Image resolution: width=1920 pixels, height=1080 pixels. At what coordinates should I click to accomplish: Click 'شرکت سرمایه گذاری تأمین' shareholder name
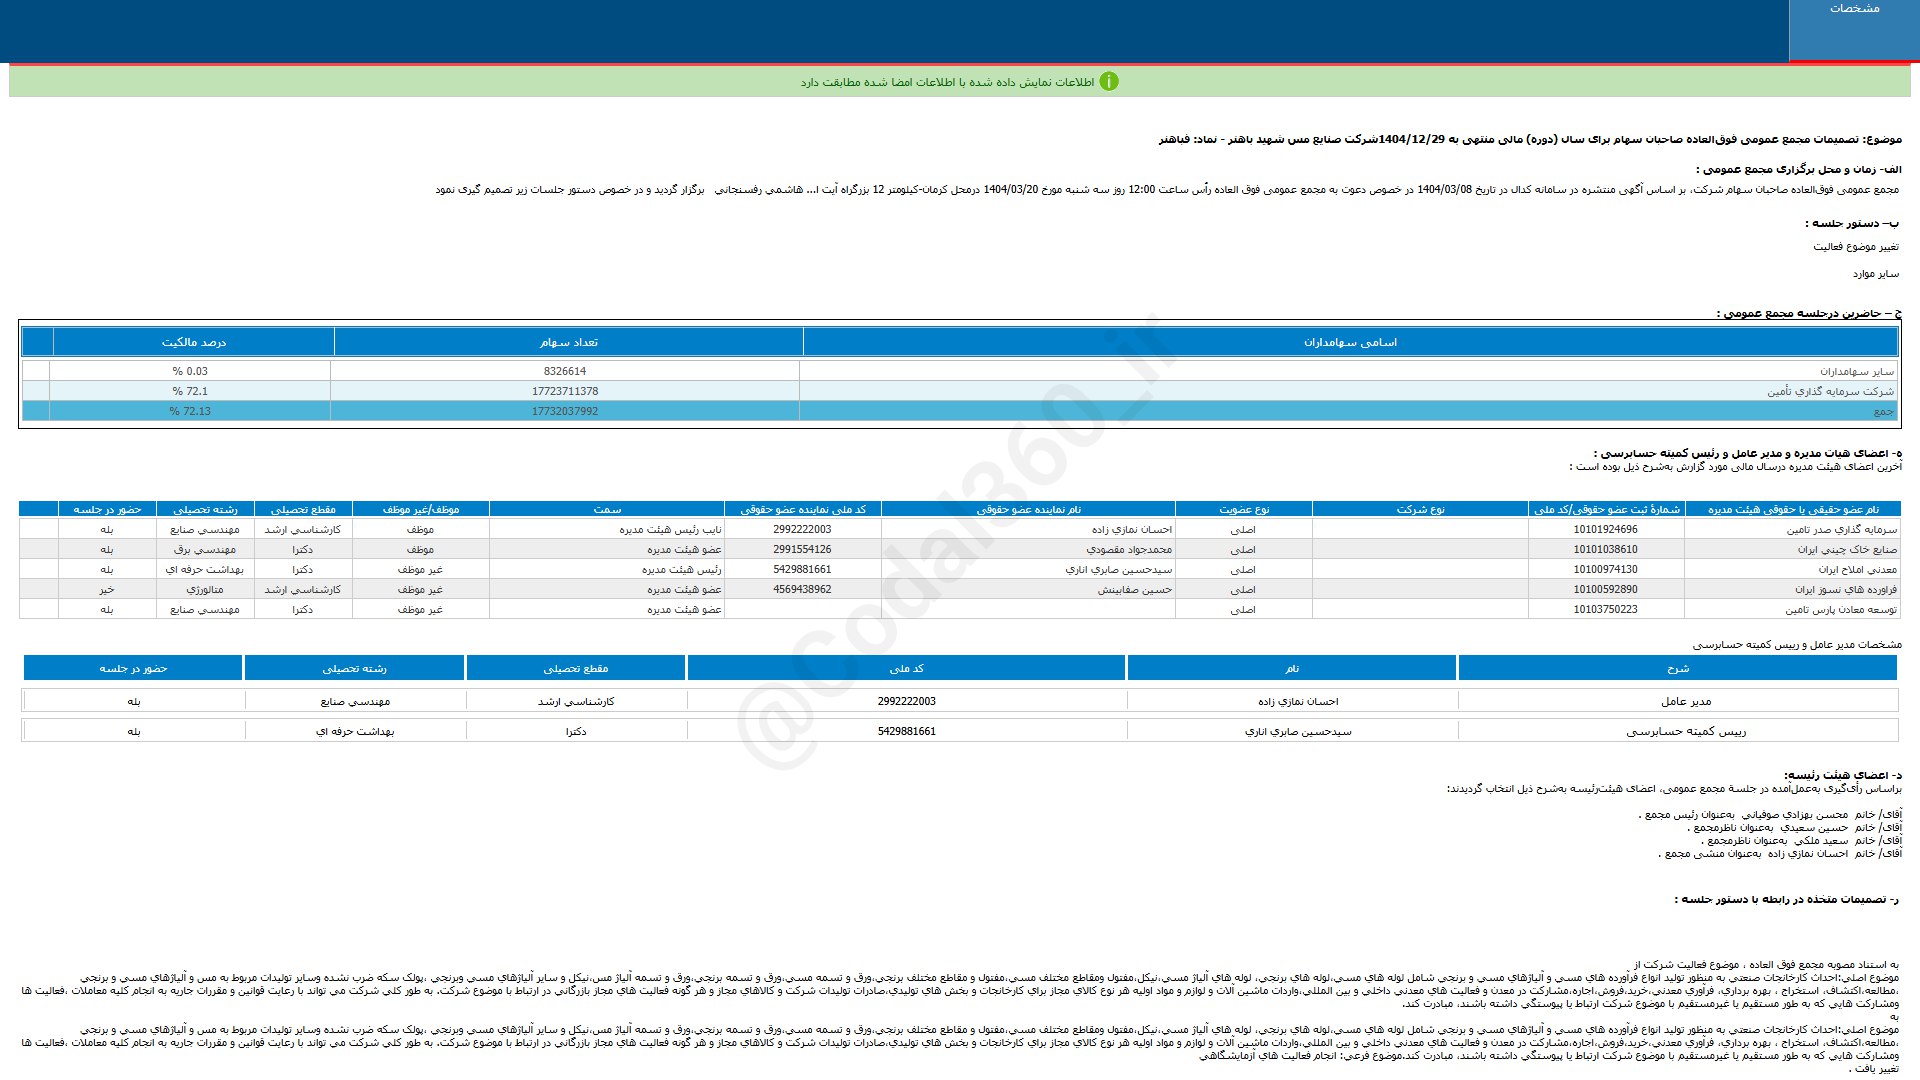point(1830,391)
